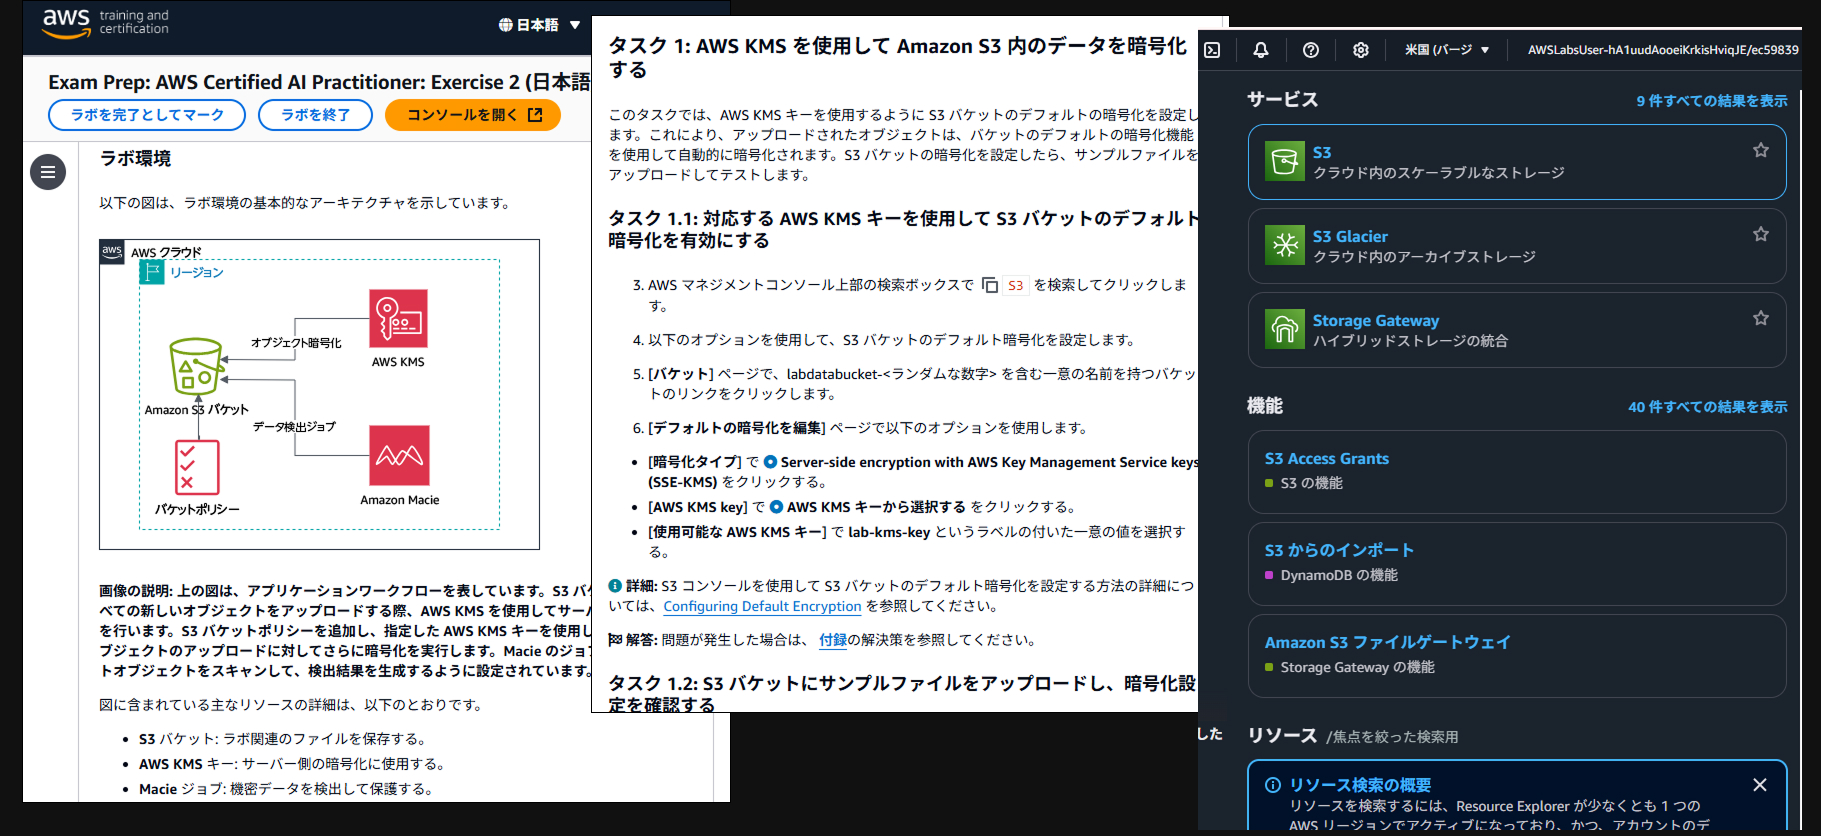Image resolution: width=1821 pixels, height=836 pixels.
Task: Favorite the S3 service with star
Action: (1761, 150)
